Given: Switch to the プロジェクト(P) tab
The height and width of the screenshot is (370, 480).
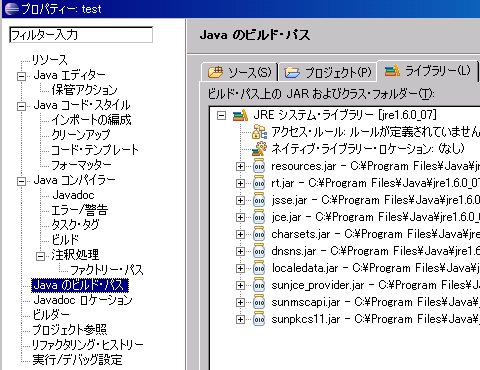Looking at the screenshot, I should pos(328,72).
